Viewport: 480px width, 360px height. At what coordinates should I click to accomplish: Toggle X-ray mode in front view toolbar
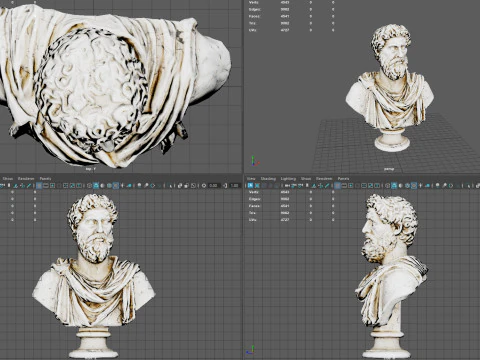[x=180, y=185]
